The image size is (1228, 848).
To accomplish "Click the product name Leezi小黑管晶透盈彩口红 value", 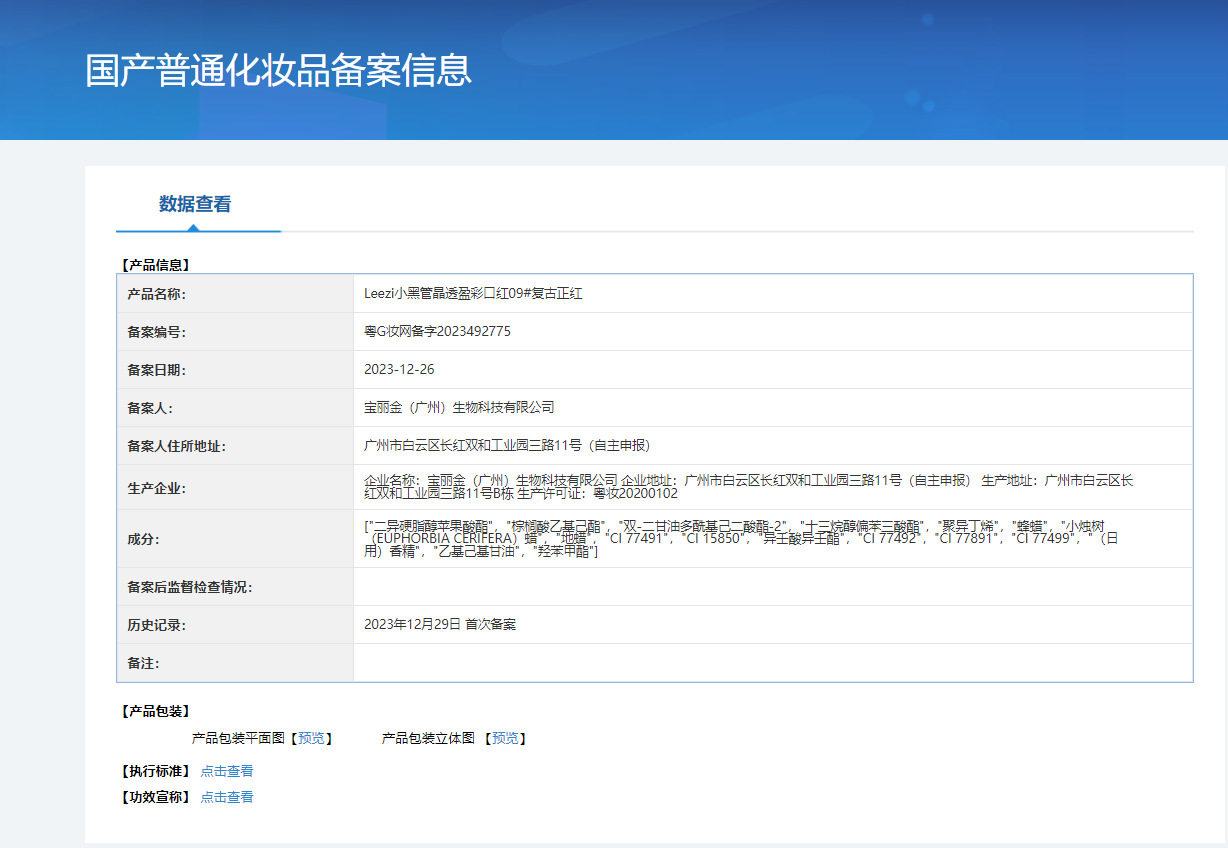I will [x=473, y=294].
